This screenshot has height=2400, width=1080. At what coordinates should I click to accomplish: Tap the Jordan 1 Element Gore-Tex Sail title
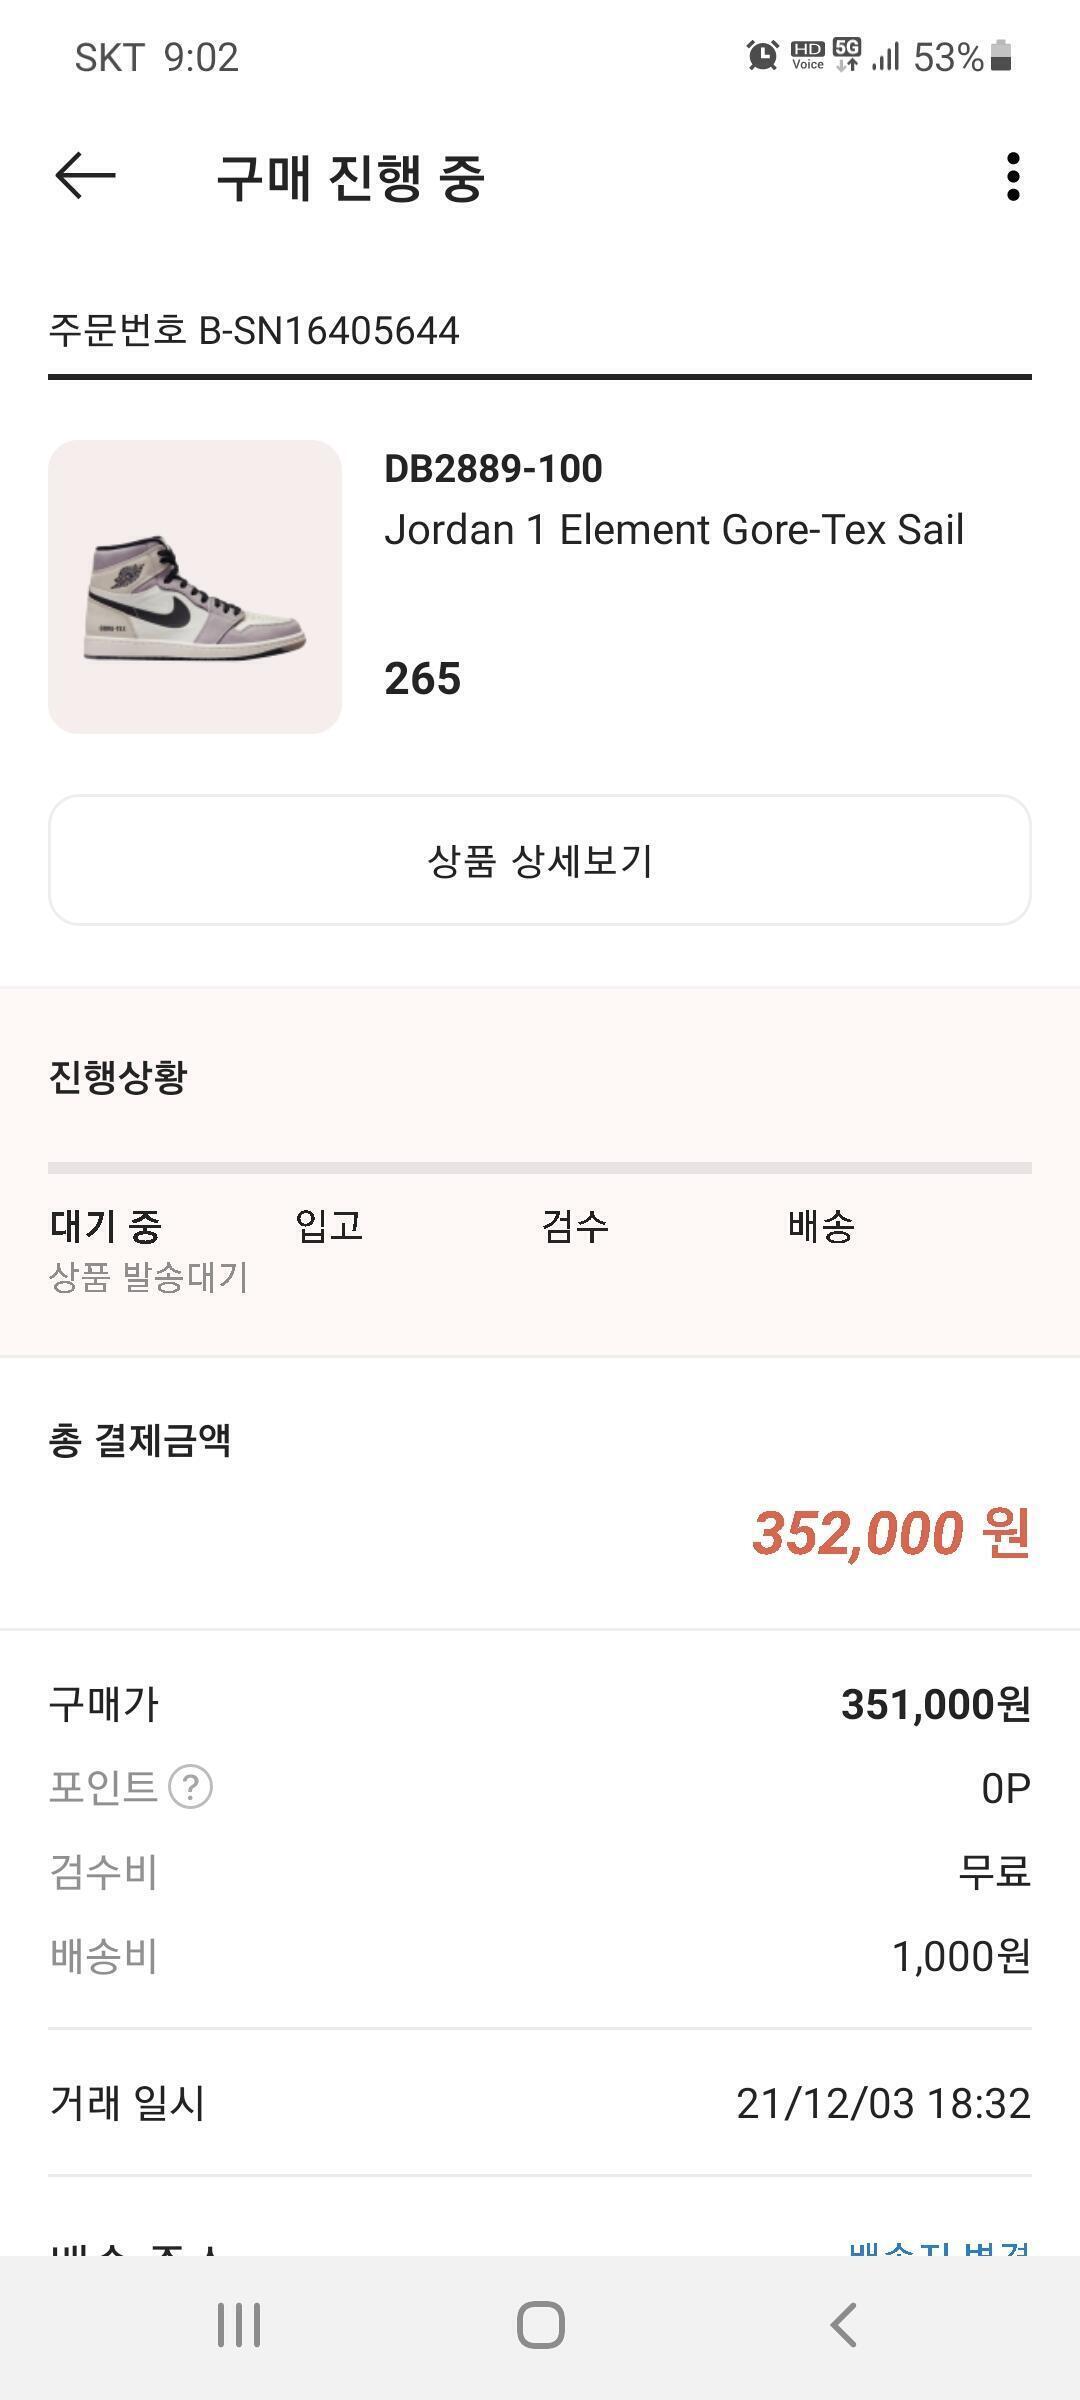[x=674, y=530]
